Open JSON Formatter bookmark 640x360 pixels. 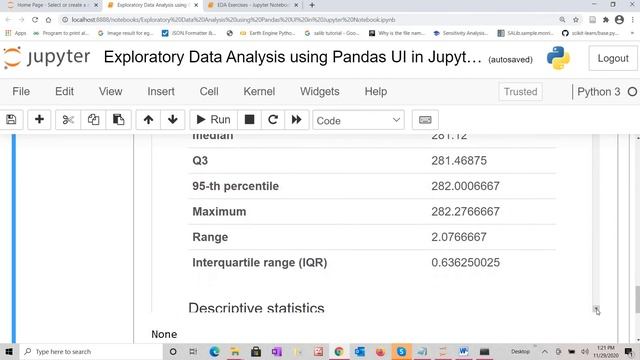pos(189,33)
